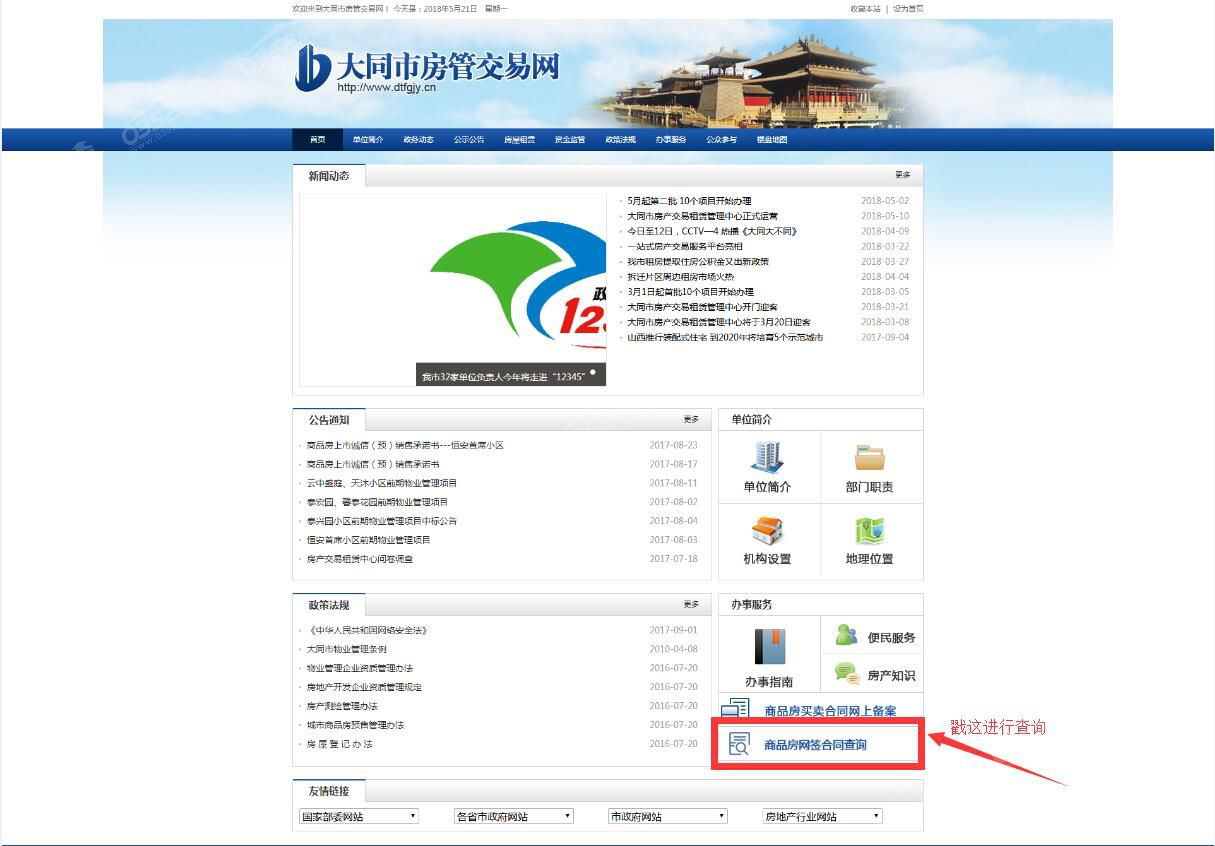Click 商品房买卖合同网上备案 link
This screenshot has height=846, width=1215.
(830, 711)
